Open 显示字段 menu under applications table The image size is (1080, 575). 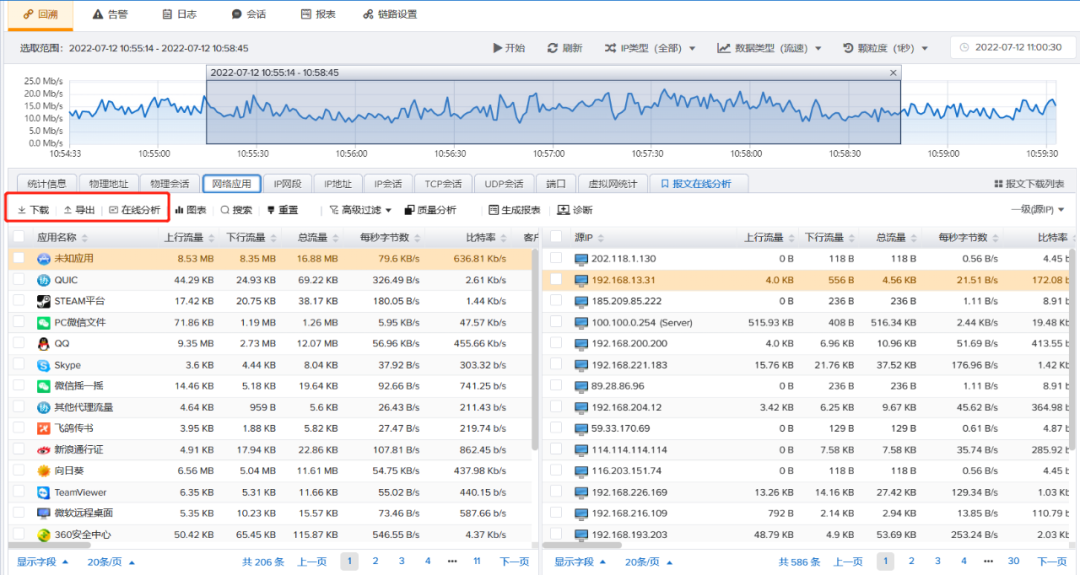pos(43,562)
